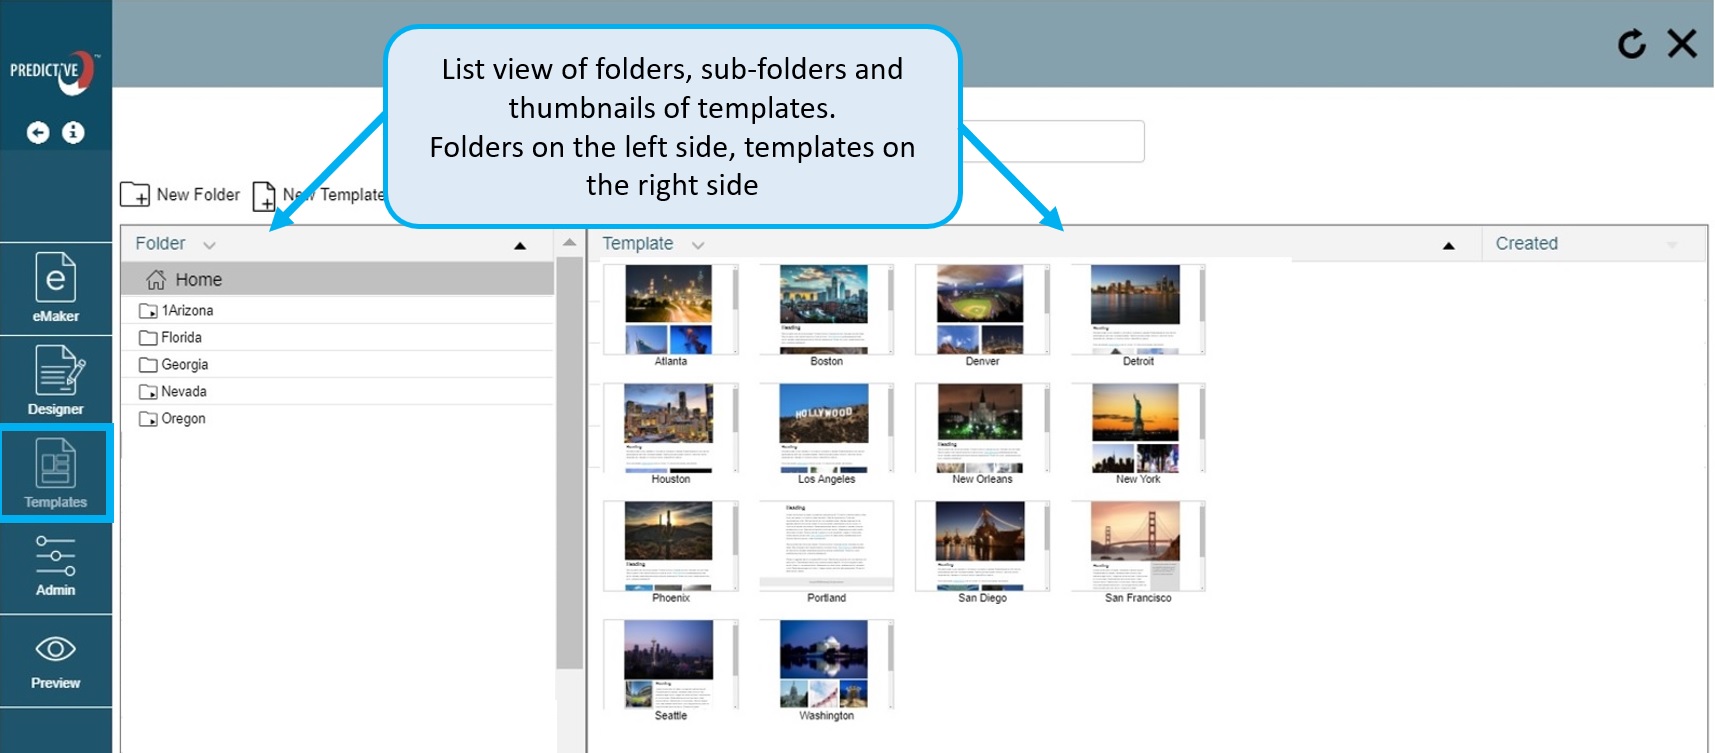Select the Templates sidebar icon
Image resolution: width=1715 pixels, height=753 pixels.
click(x=55, y=473)
